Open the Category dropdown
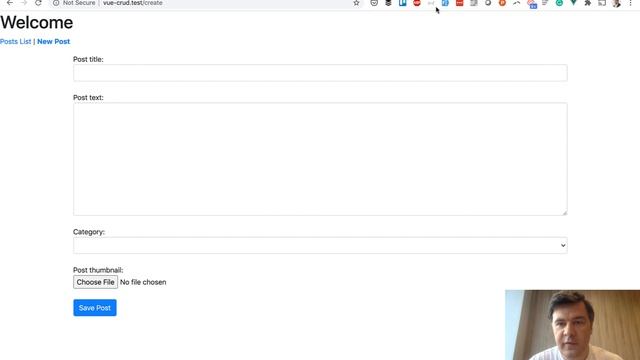 (320, 245)
